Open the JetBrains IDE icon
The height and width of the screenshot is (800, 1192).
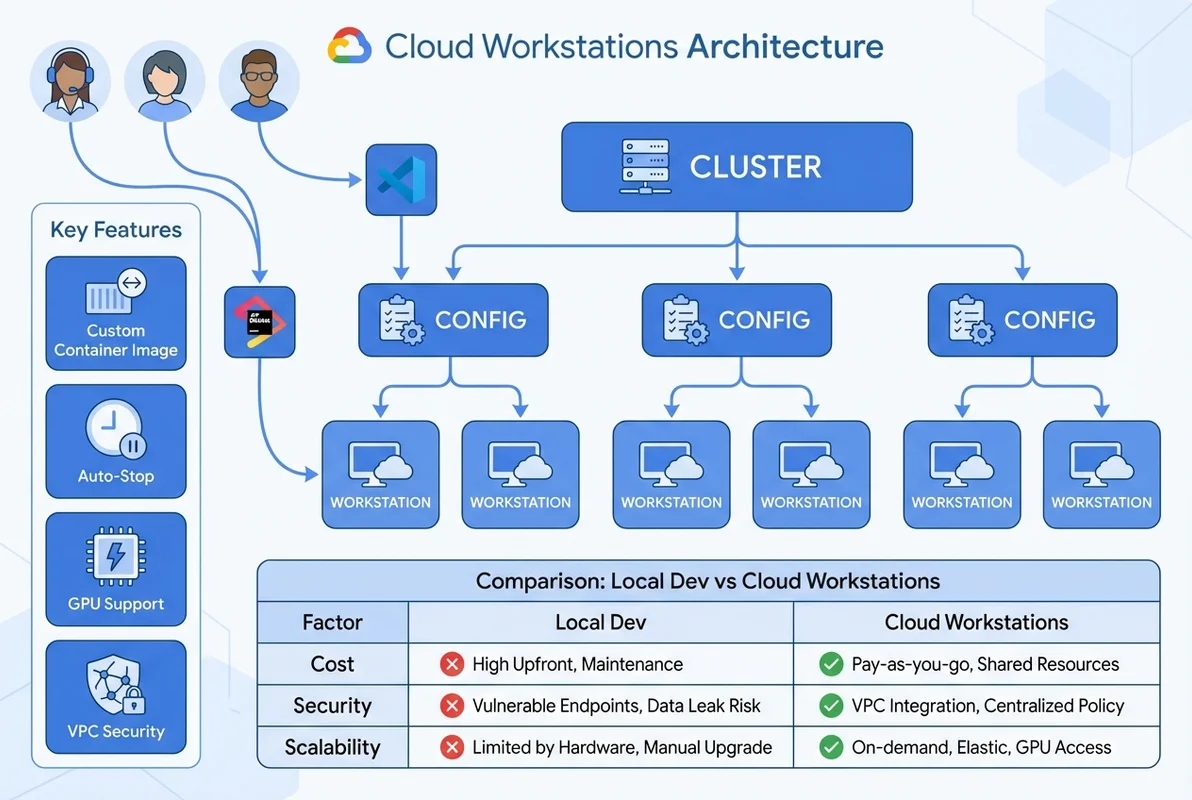pyautogui.click(x=259, y=322)
